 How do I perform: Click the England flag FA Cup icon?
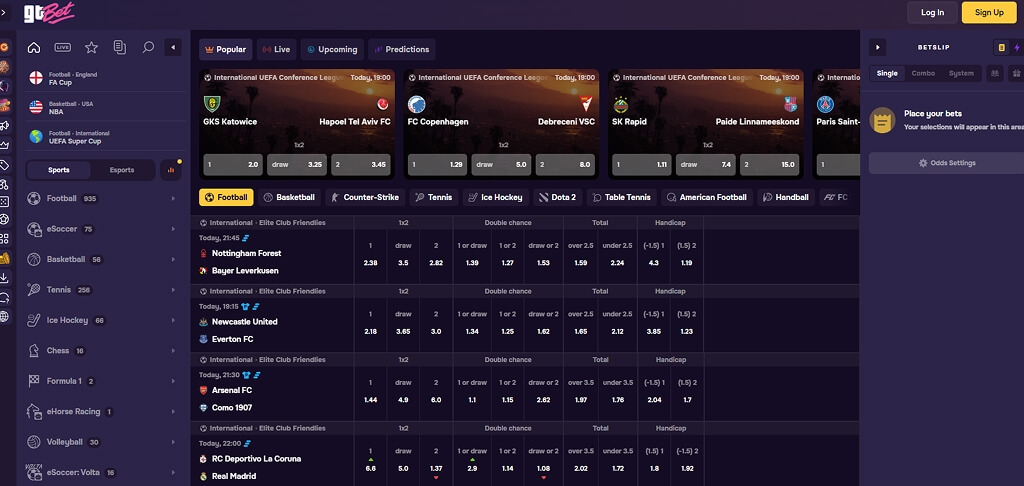(36, 78)
